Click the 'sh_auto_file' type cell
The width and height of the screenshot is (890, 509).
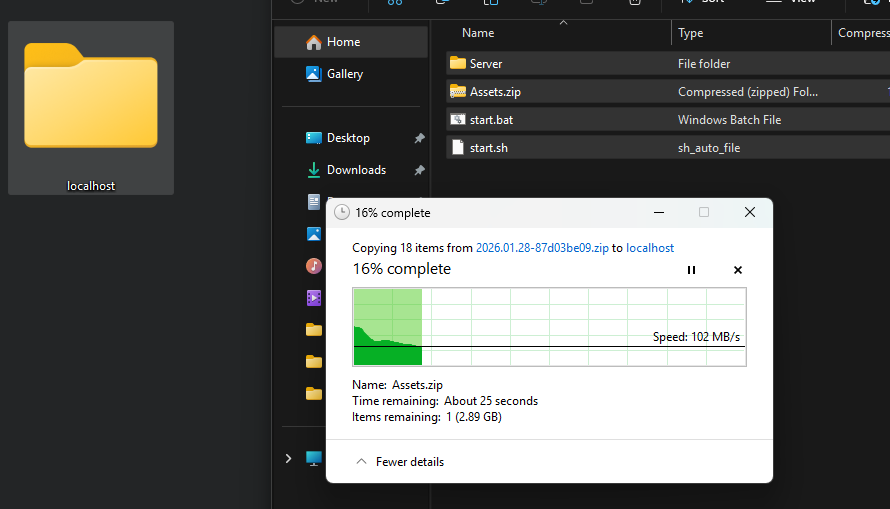click(x=709, y=148)
